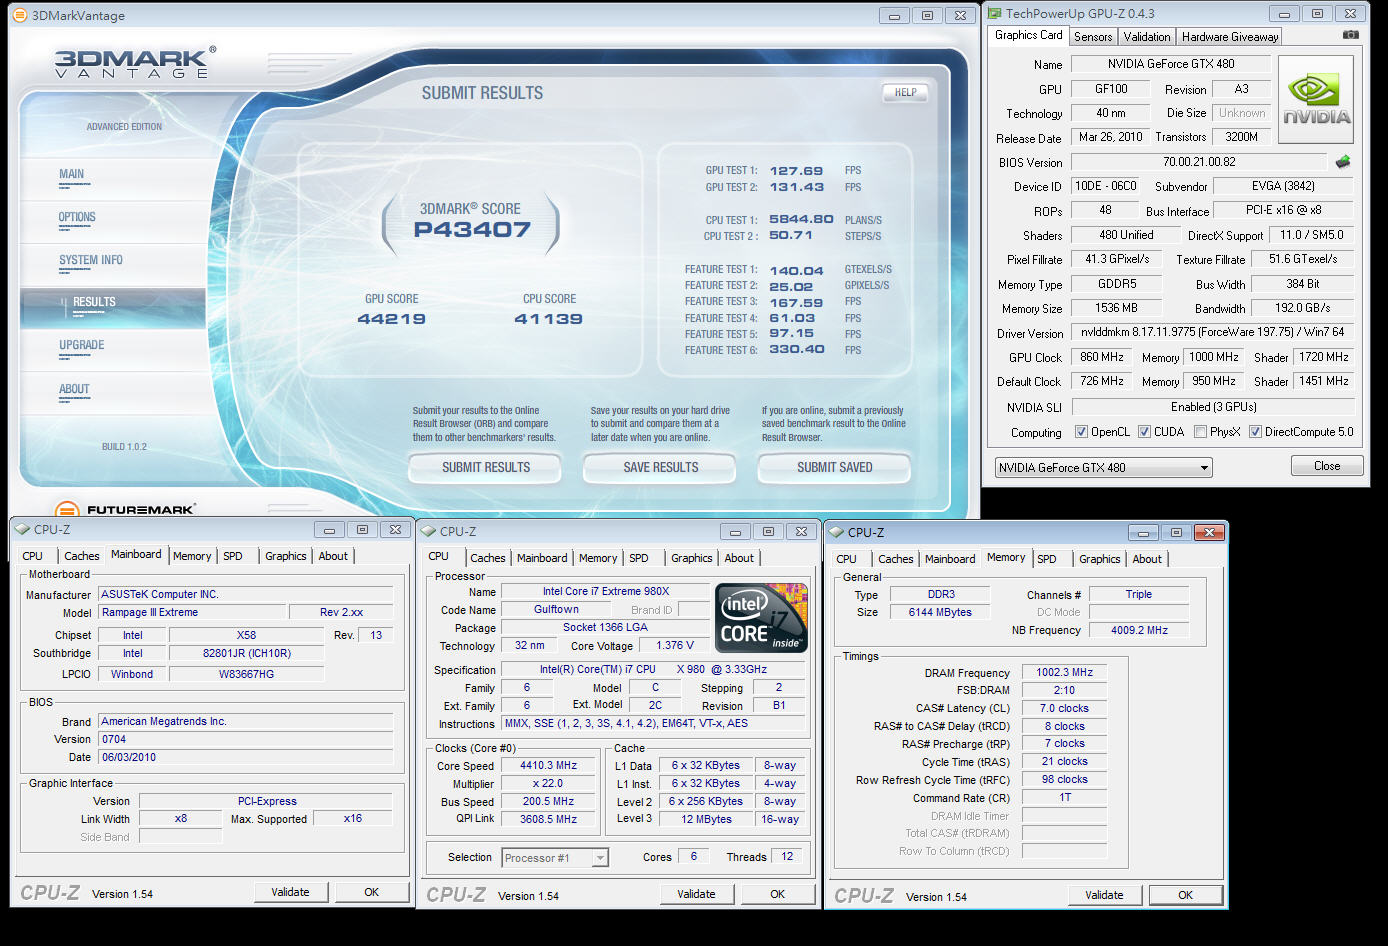Viewport: 1388px width, 946px height.
Task: Click the 3DMark Vantage logo
Action: (x=134, y=63)
